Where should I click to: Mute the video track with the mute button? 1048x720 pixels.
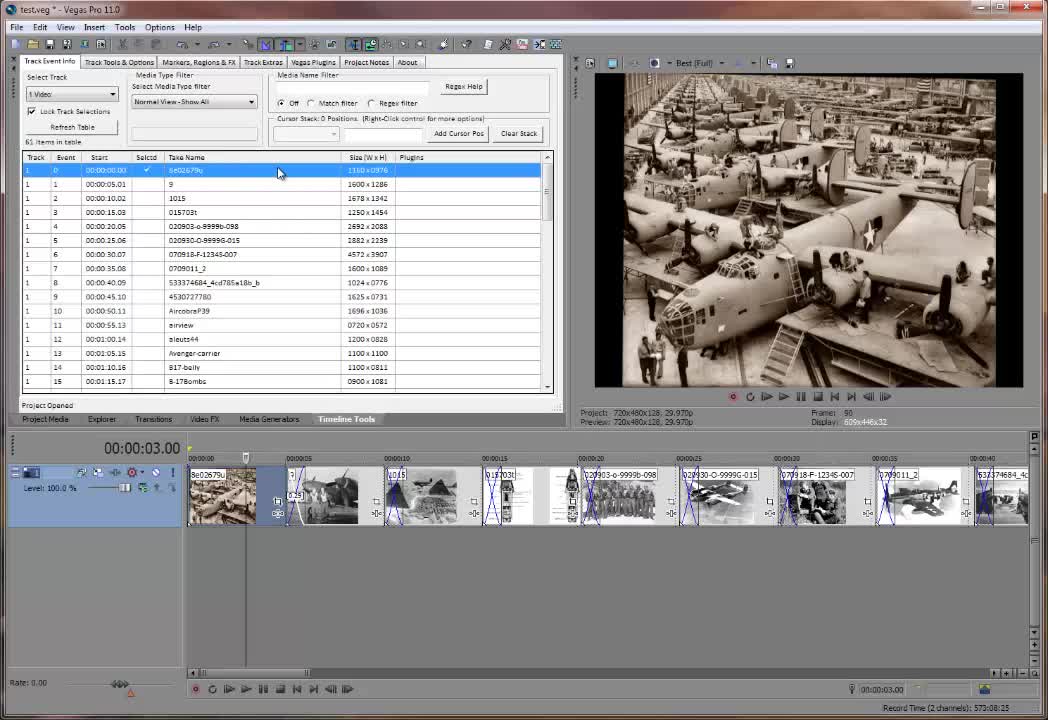coord(156,473)
